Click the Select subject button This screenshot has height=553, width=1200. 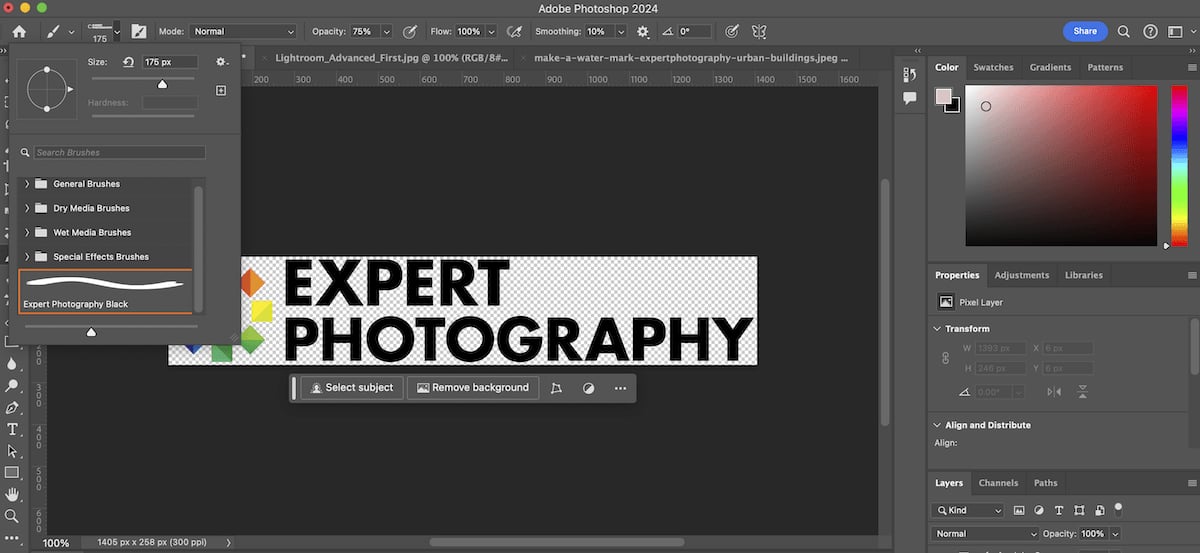[x=352, y=388]
